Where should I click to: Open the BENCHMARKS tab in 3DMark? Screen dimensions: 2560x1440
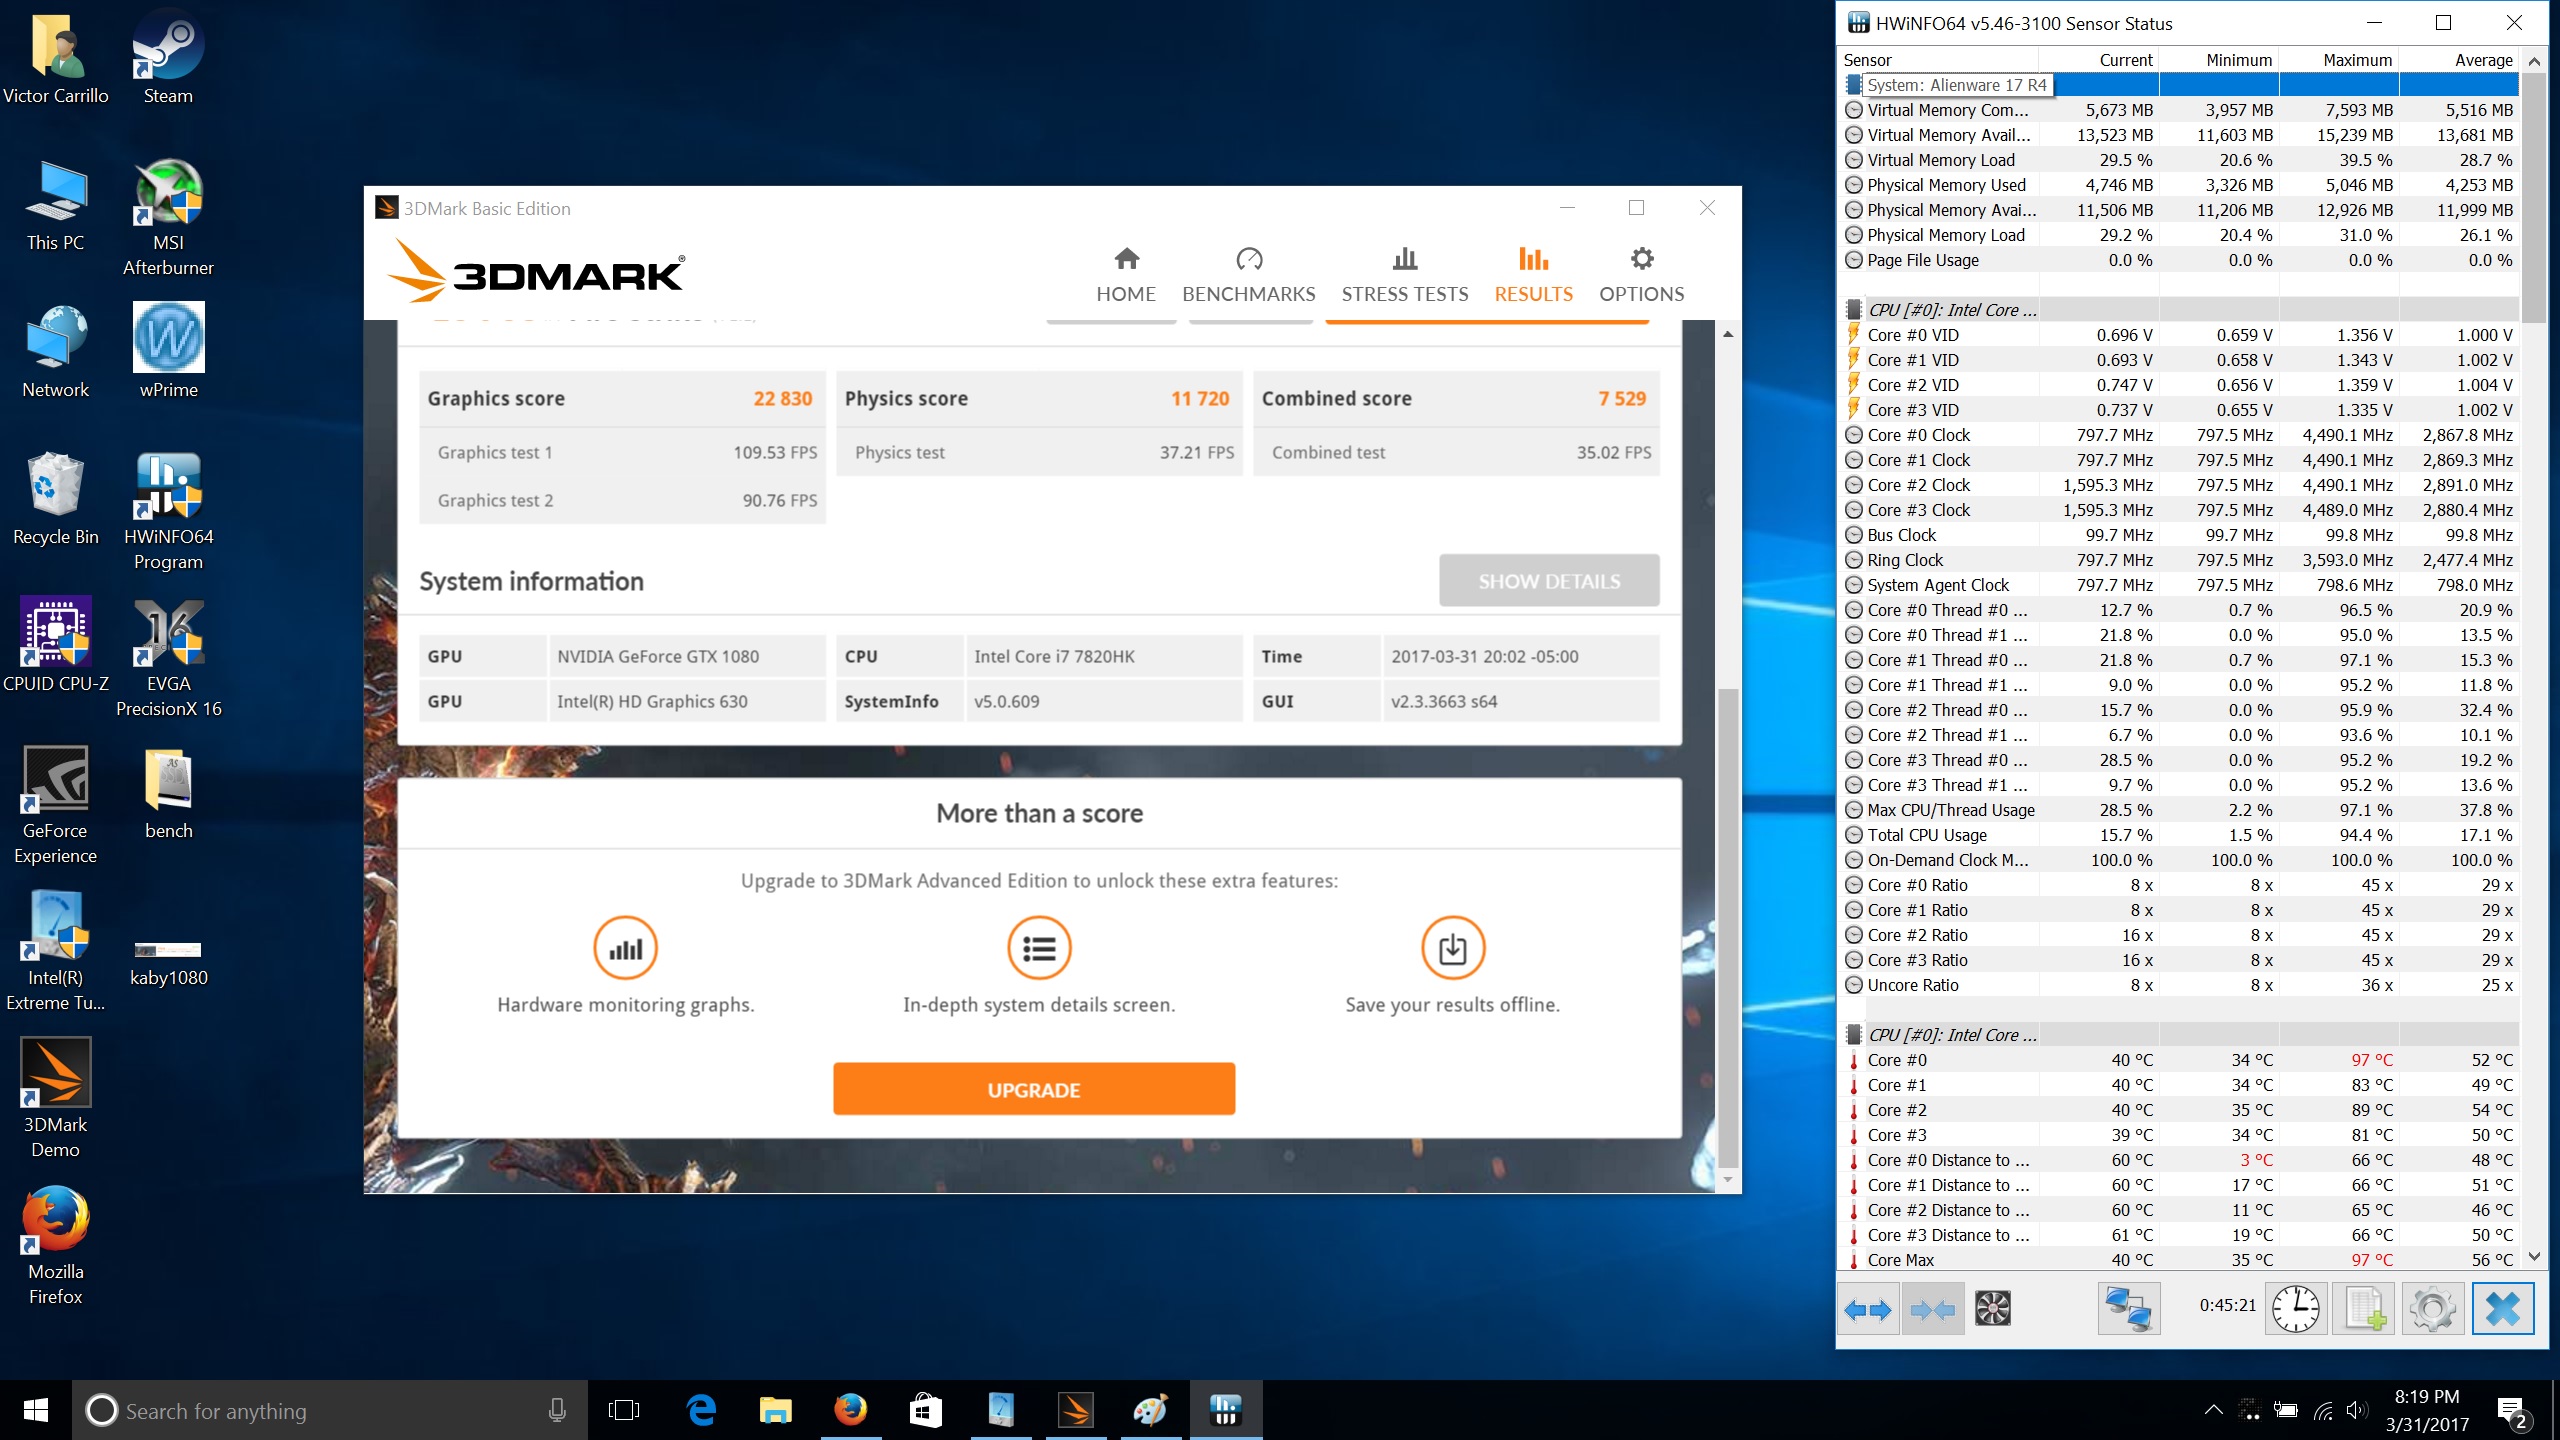(1249, 275)
